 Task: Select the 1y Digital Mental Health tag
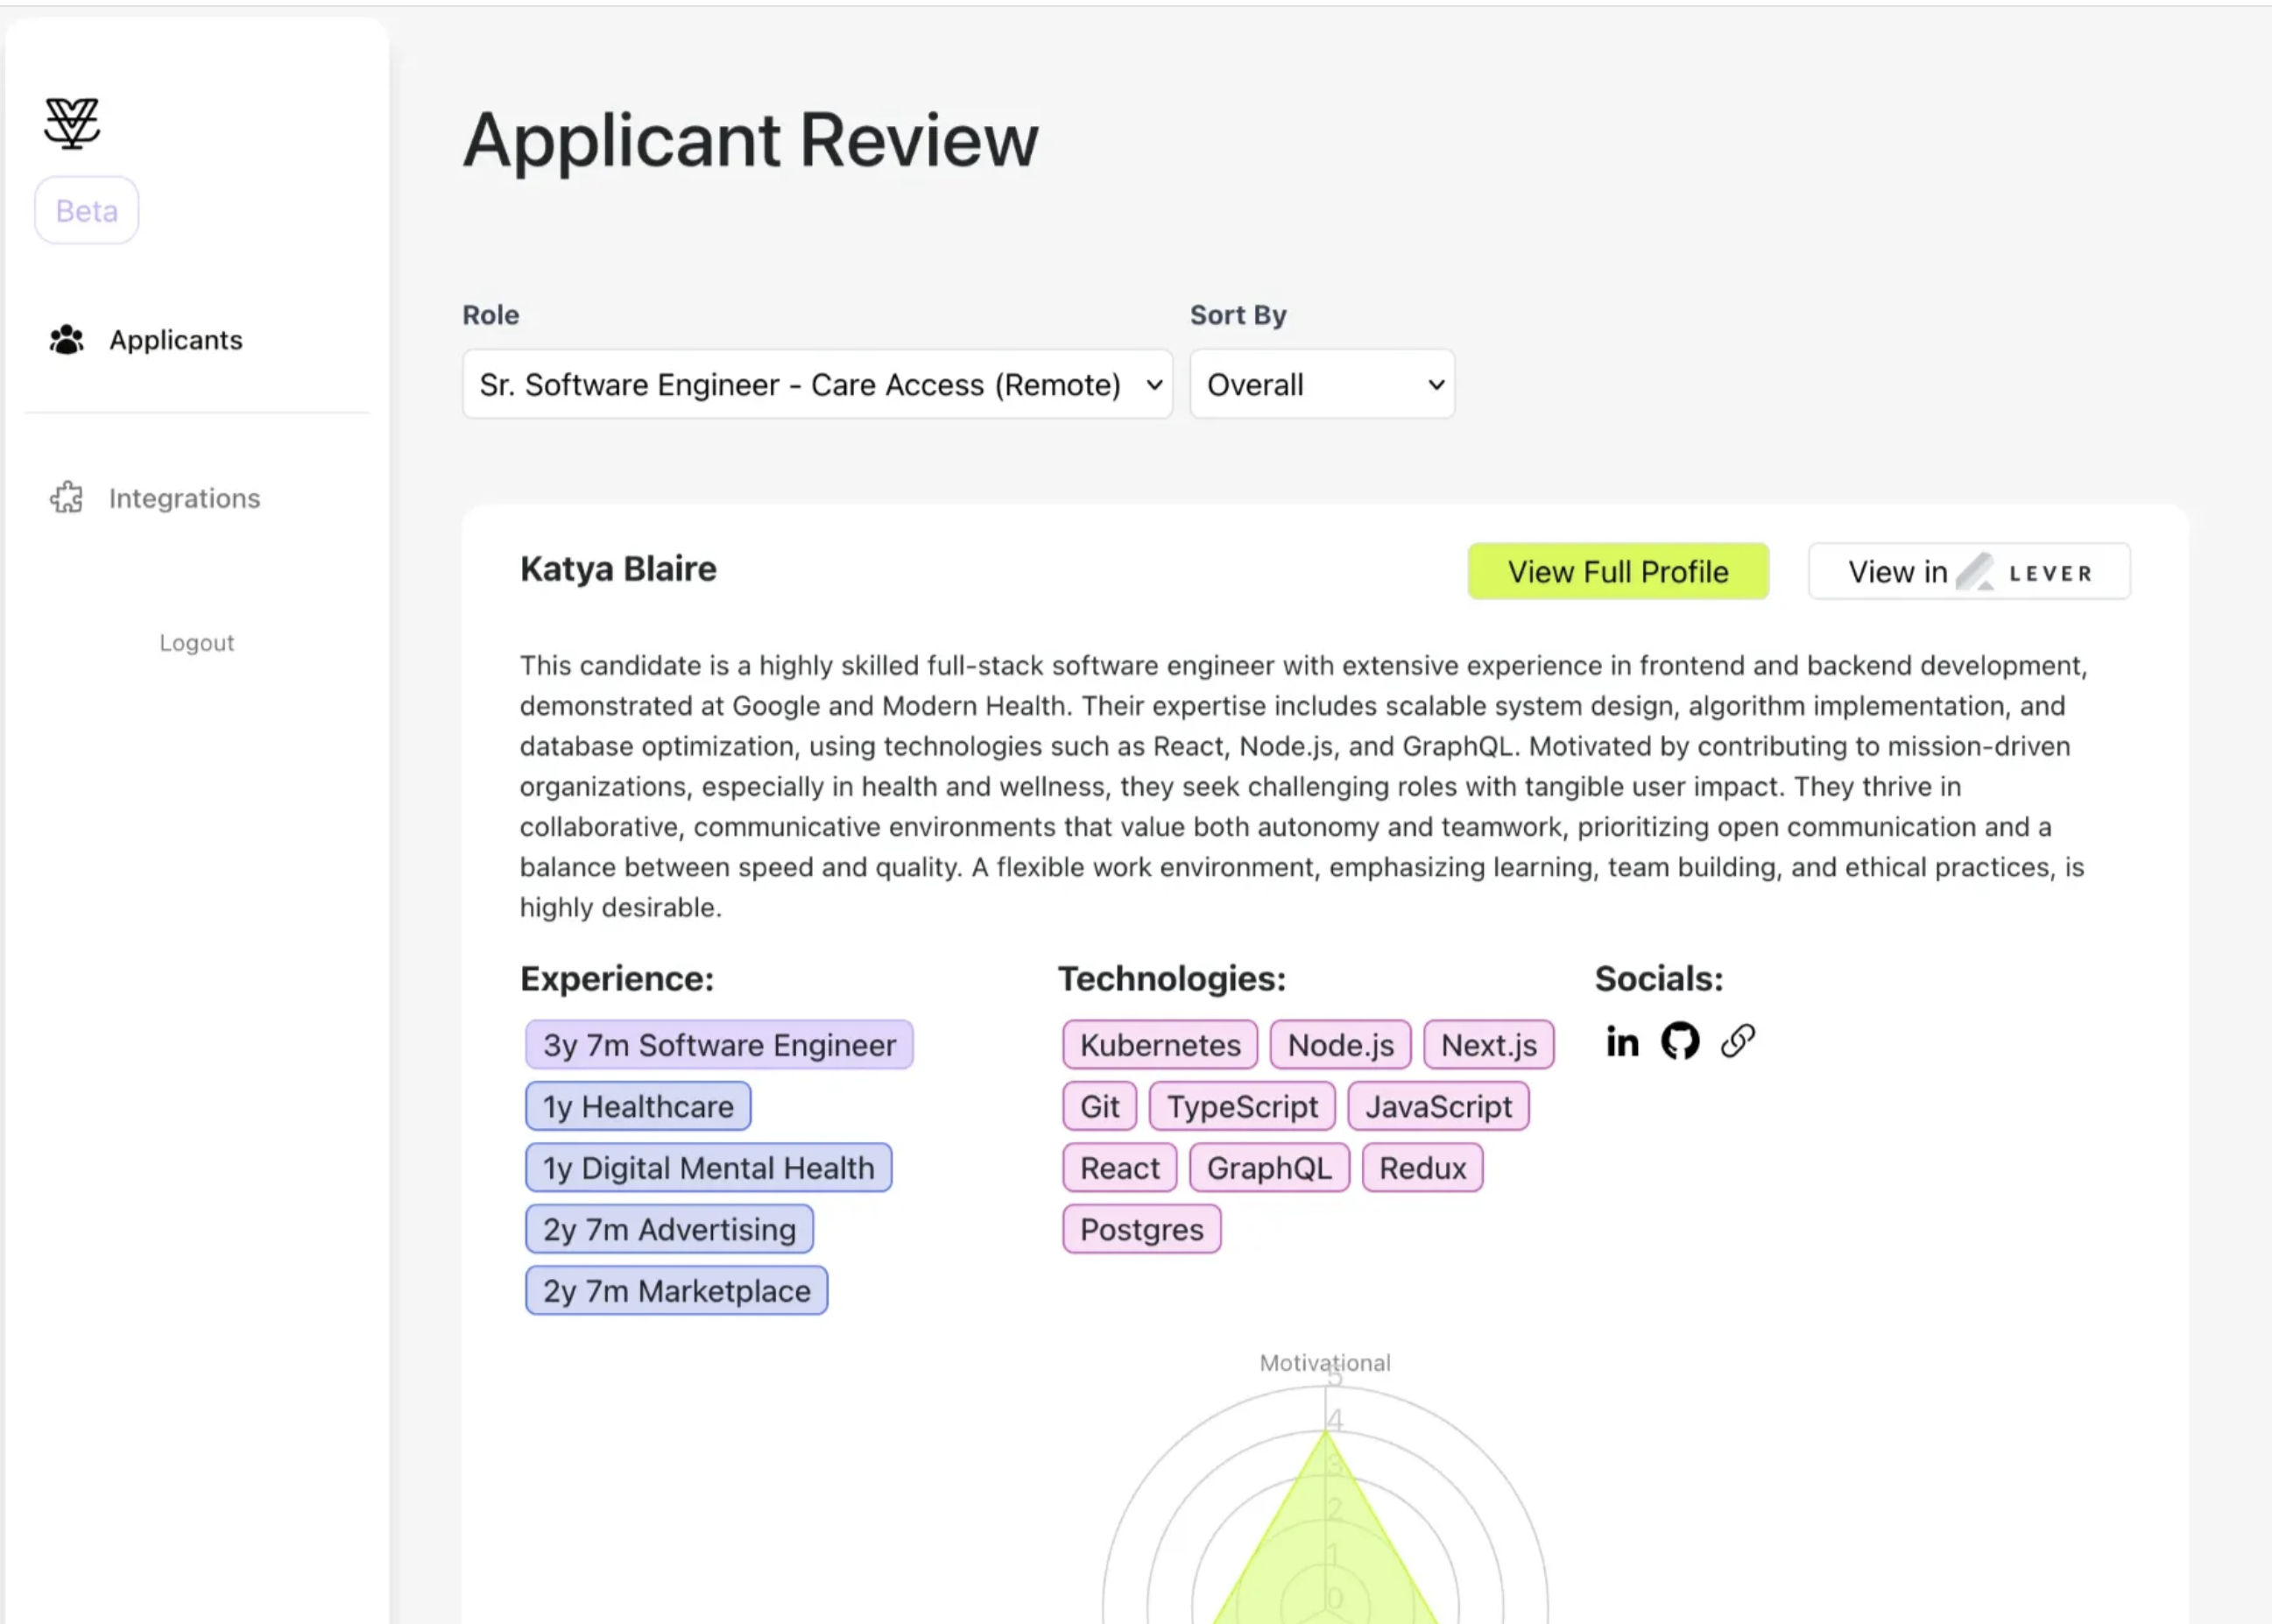(x=708, y=1168)
